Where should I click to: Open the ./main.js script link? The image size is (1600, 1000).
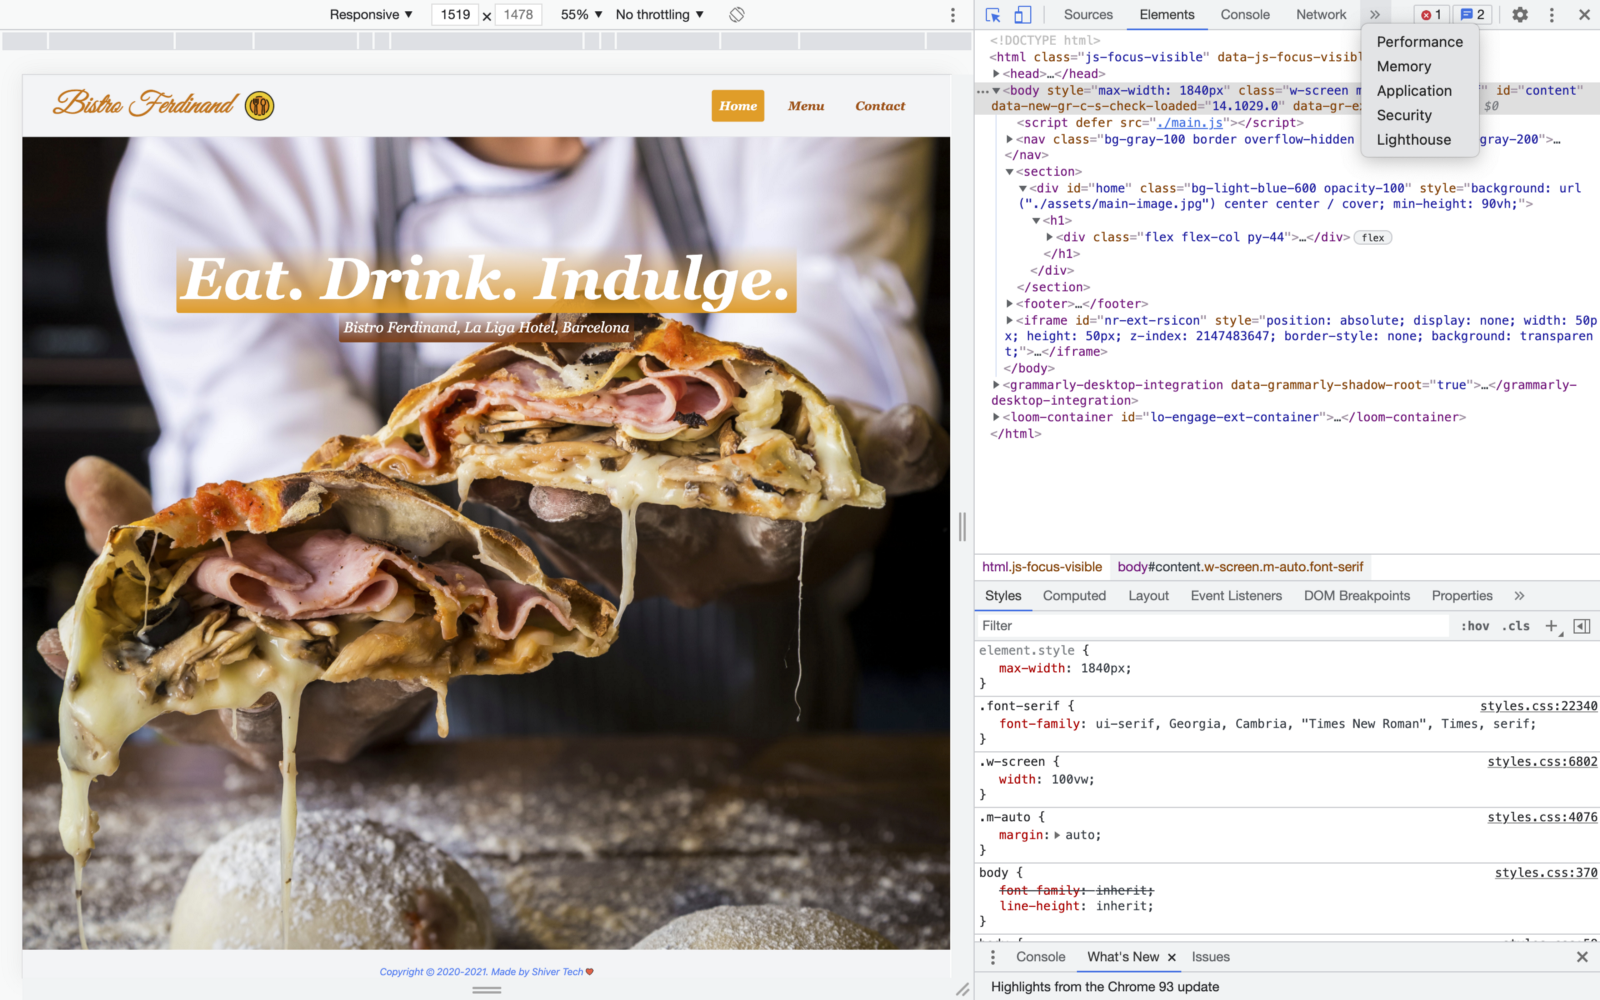click(x=1189, y=123)
